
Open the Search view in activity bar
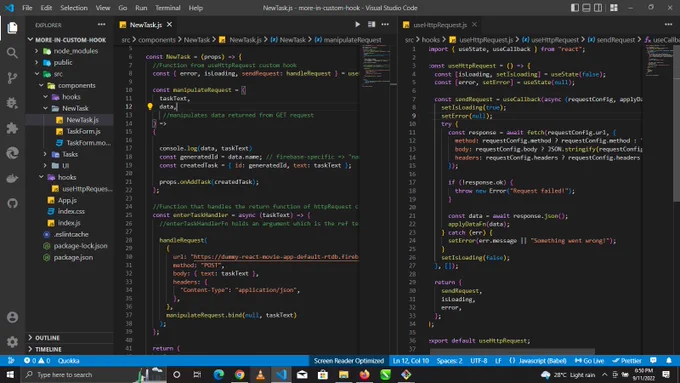[12, 53]
